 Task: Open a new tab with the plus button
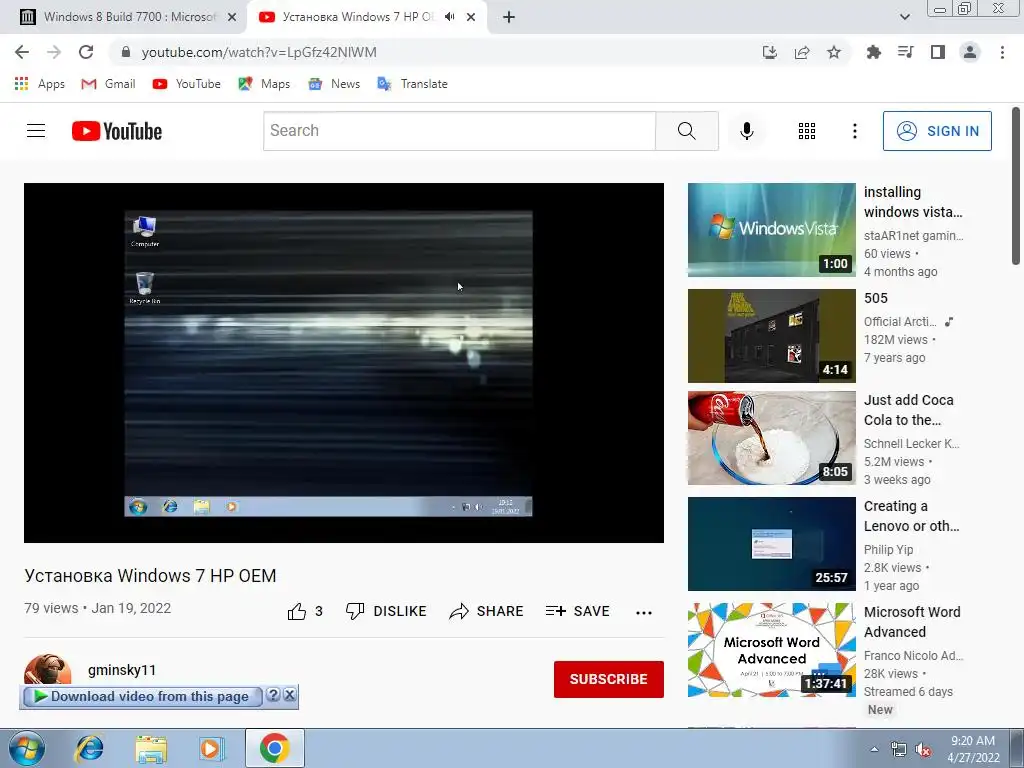509,17
